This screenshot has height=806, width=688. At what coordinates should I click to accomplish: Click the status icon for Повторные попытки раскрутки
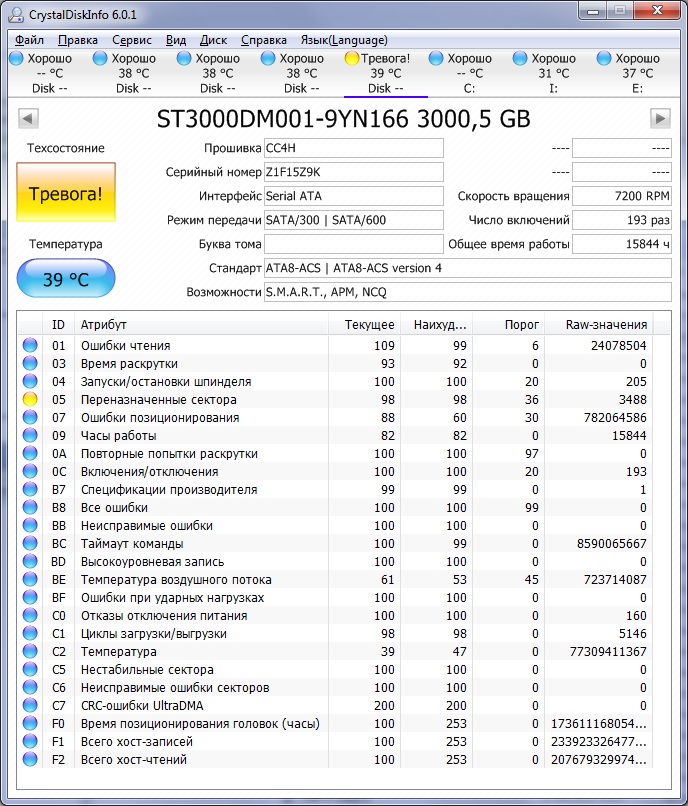(30, 453)
